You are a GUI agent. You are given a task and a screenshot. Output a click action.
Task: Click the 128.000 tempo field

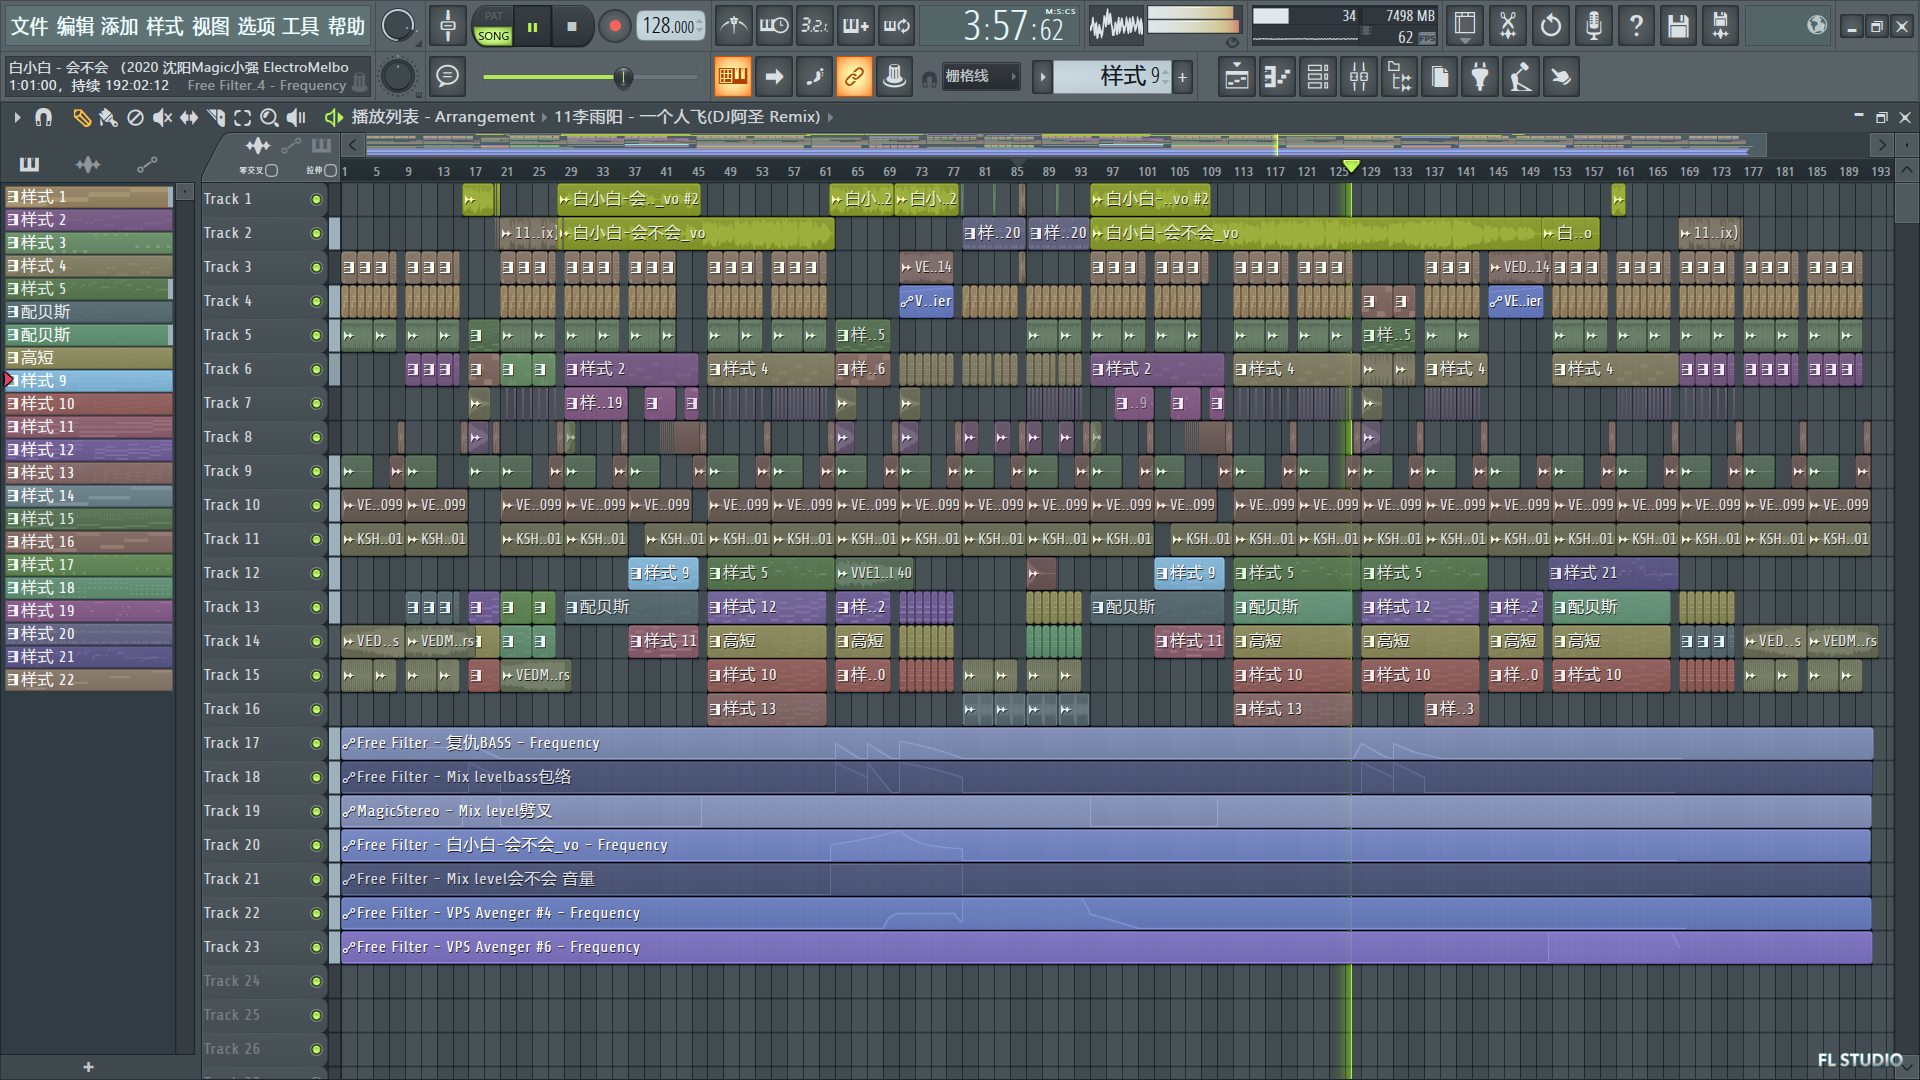tap(671, 26)
